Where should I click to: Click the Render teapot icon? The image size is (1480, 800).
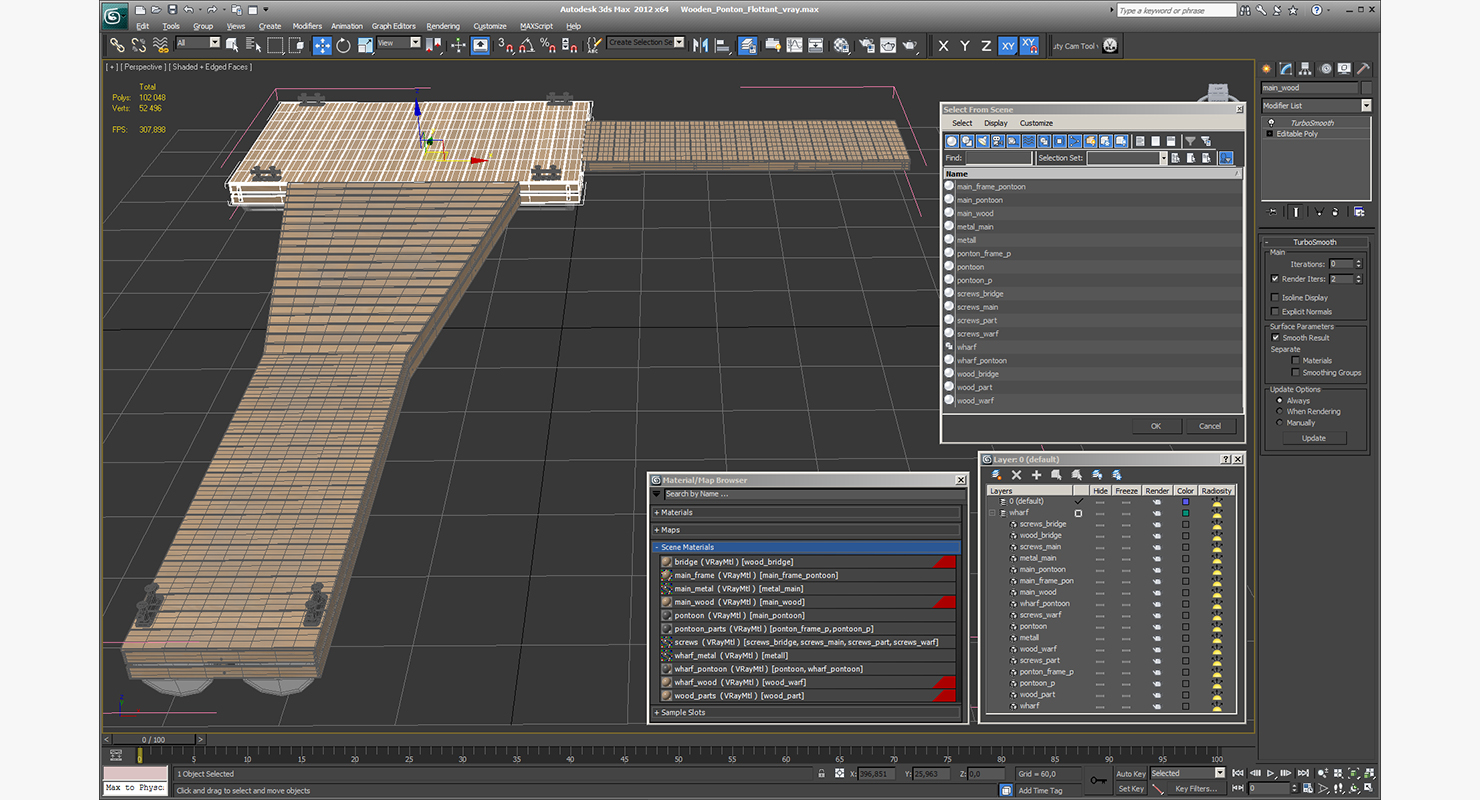910,45
